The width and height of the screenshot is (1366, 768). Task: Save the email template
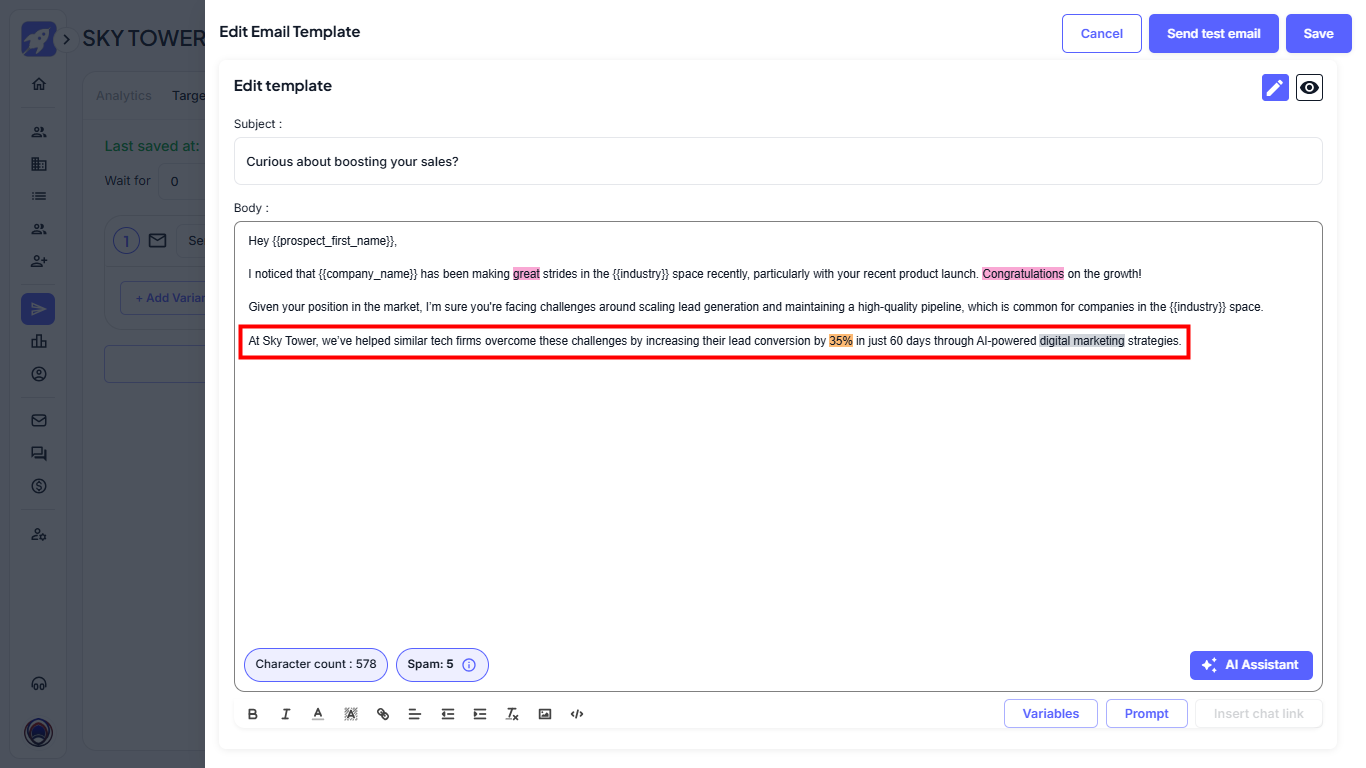tap(1318, 34)
